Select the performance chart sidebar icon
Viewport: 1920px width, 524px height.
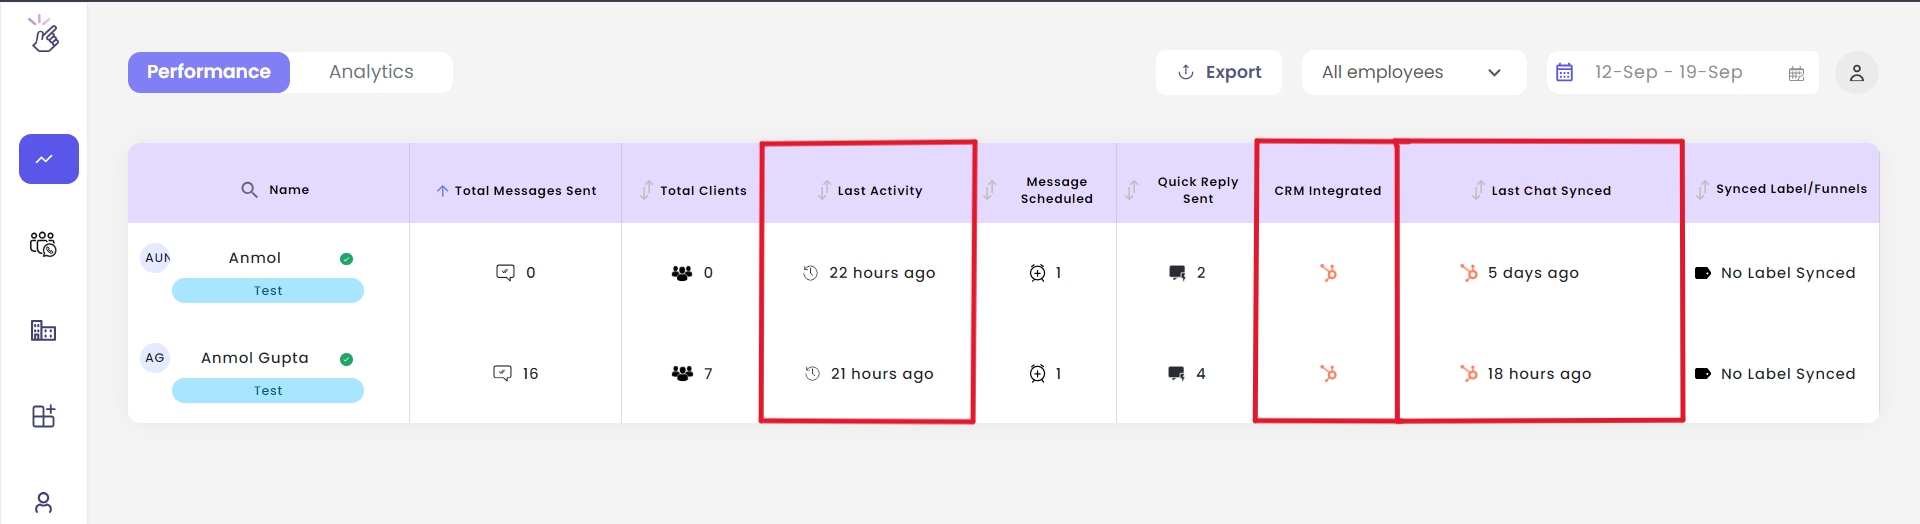coord(49,159)
